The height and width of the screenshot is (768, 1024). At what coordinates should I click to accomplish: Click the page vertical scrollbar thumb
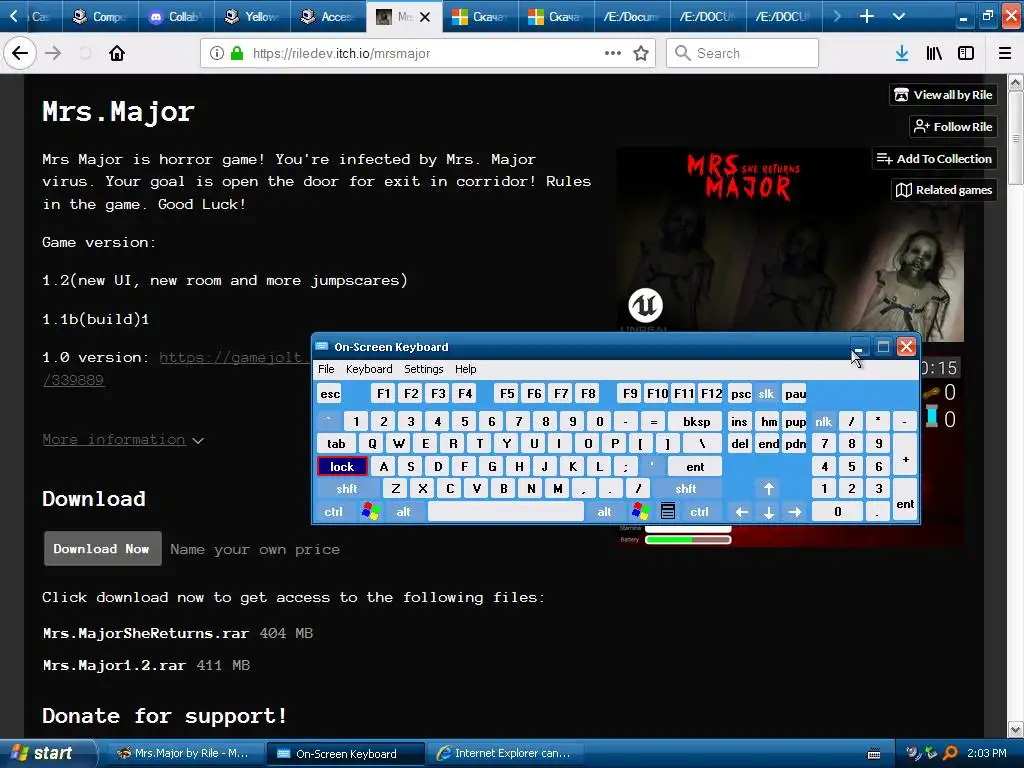(x=1016, y=138)
